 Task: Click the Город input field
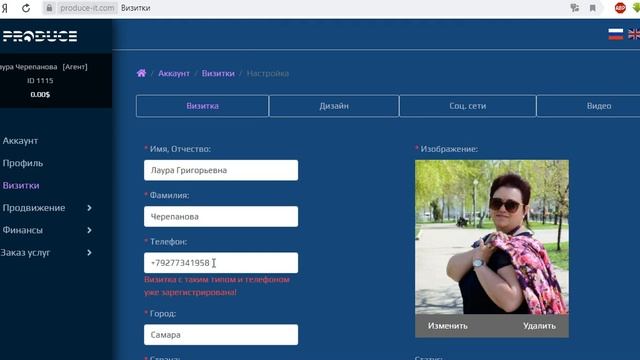click(221, 335)
